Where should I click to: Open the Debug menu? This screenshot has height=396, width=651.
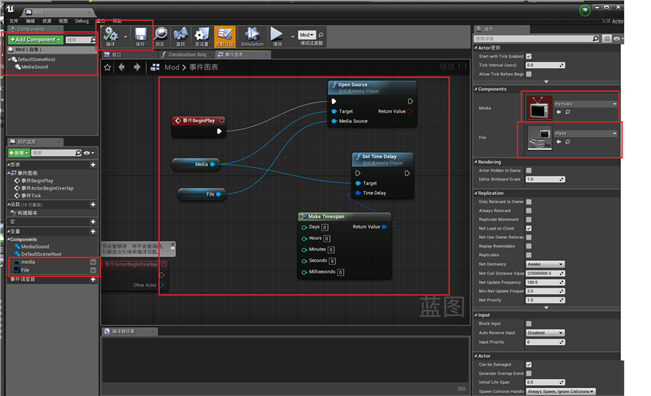[82, 21]
